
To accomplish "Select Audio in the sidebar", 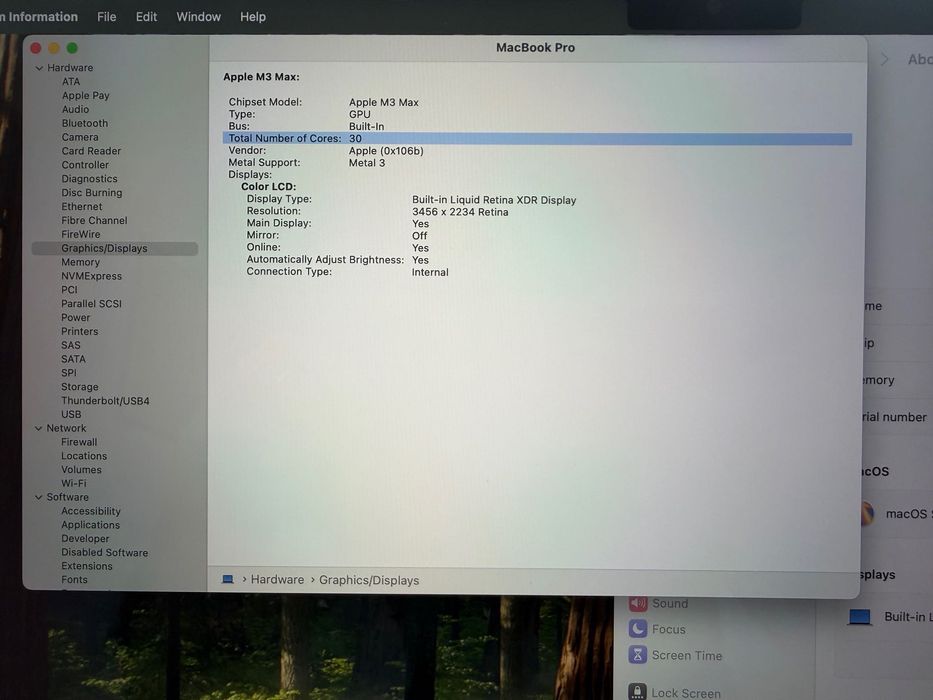I will pyautogui.click(x=76, y=110).
